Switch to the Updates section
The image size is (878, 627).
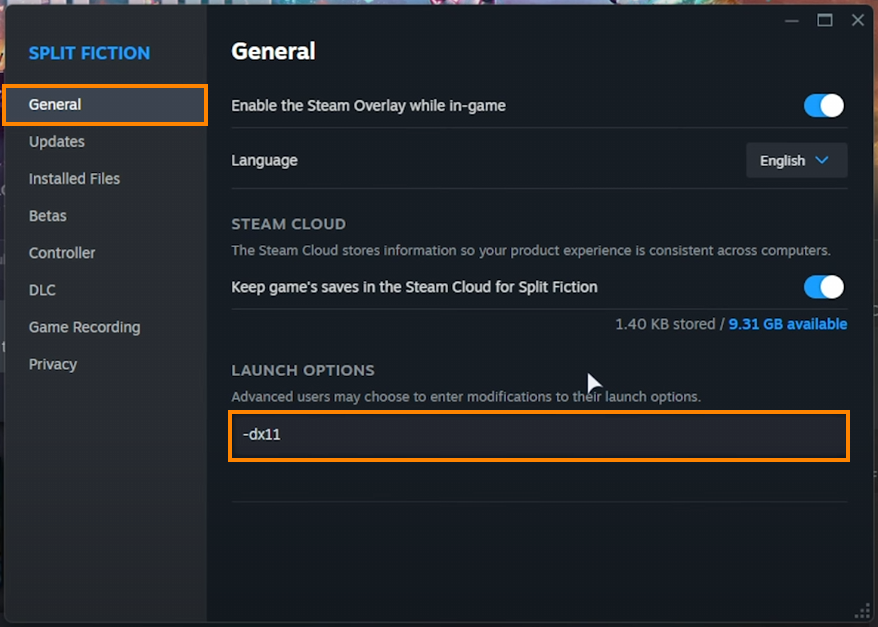pos(57,142)
